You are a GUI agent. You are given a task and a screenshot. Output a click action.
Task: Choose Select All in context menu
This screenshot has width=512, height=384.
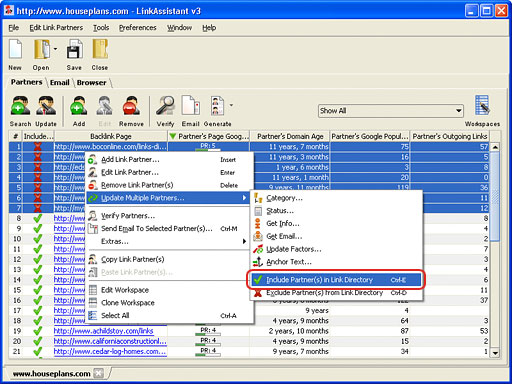pyautogui.click(x=169, y=315)
